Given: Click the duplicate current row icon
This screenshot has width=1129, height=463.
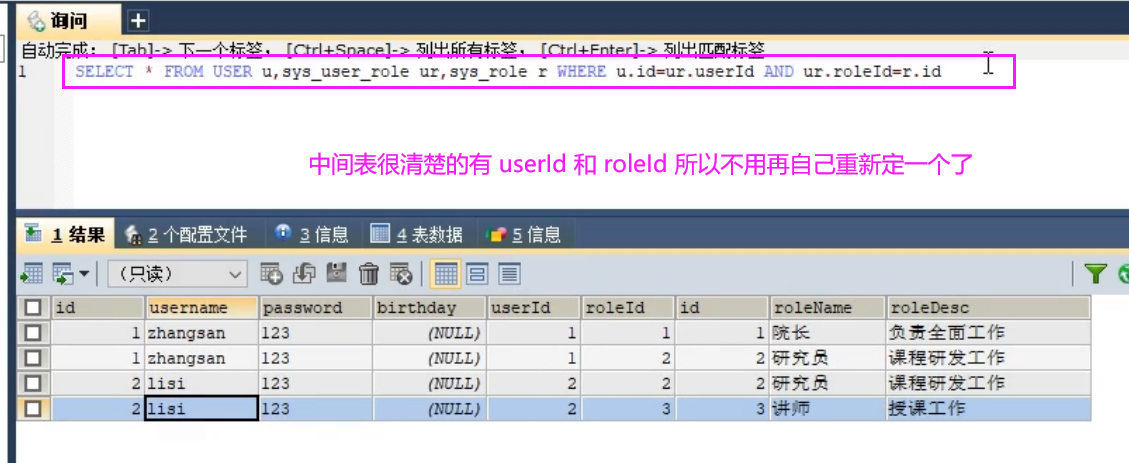Looking at the screenshot, I should 305,274.
